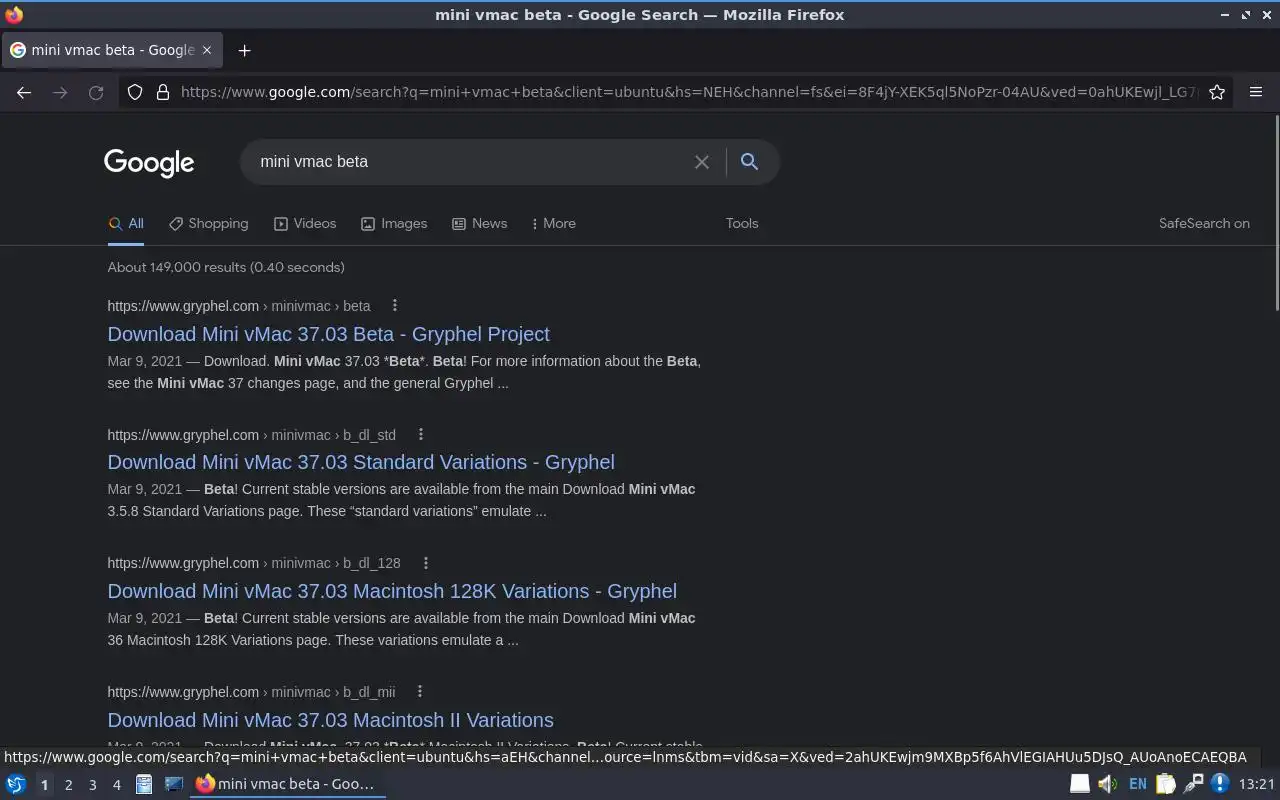Click the white square tray icon

point(1080,784)
